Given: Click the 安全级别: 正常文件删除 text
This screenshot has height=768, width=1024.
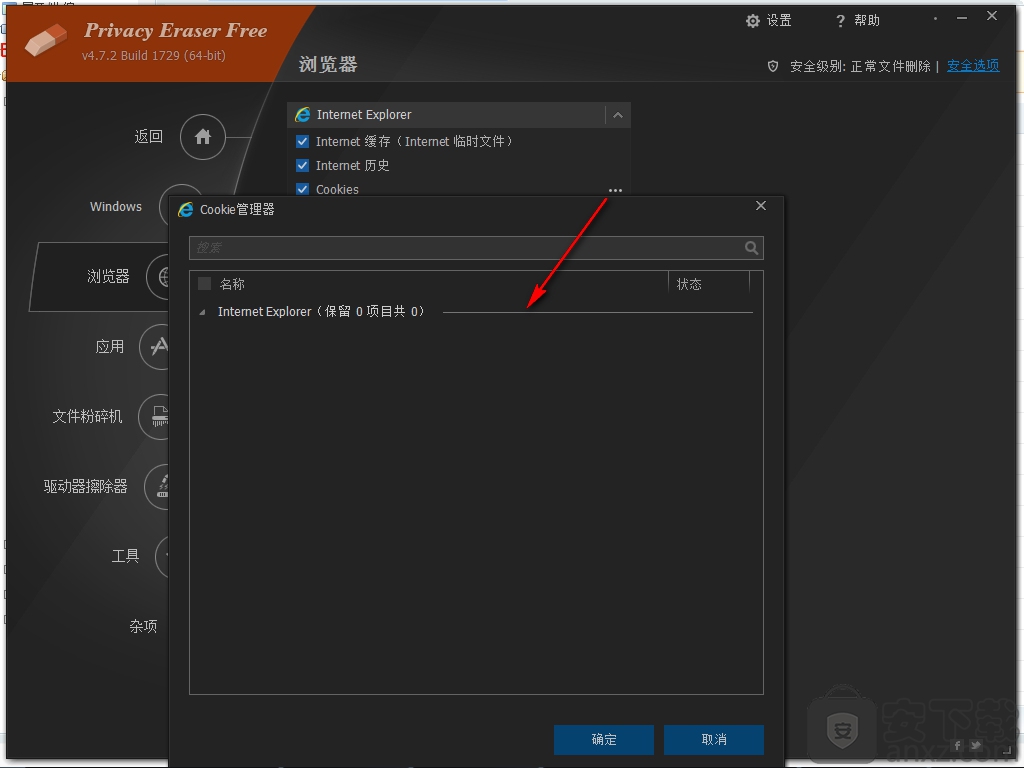Looking at the screenshot, I should 860,66.
